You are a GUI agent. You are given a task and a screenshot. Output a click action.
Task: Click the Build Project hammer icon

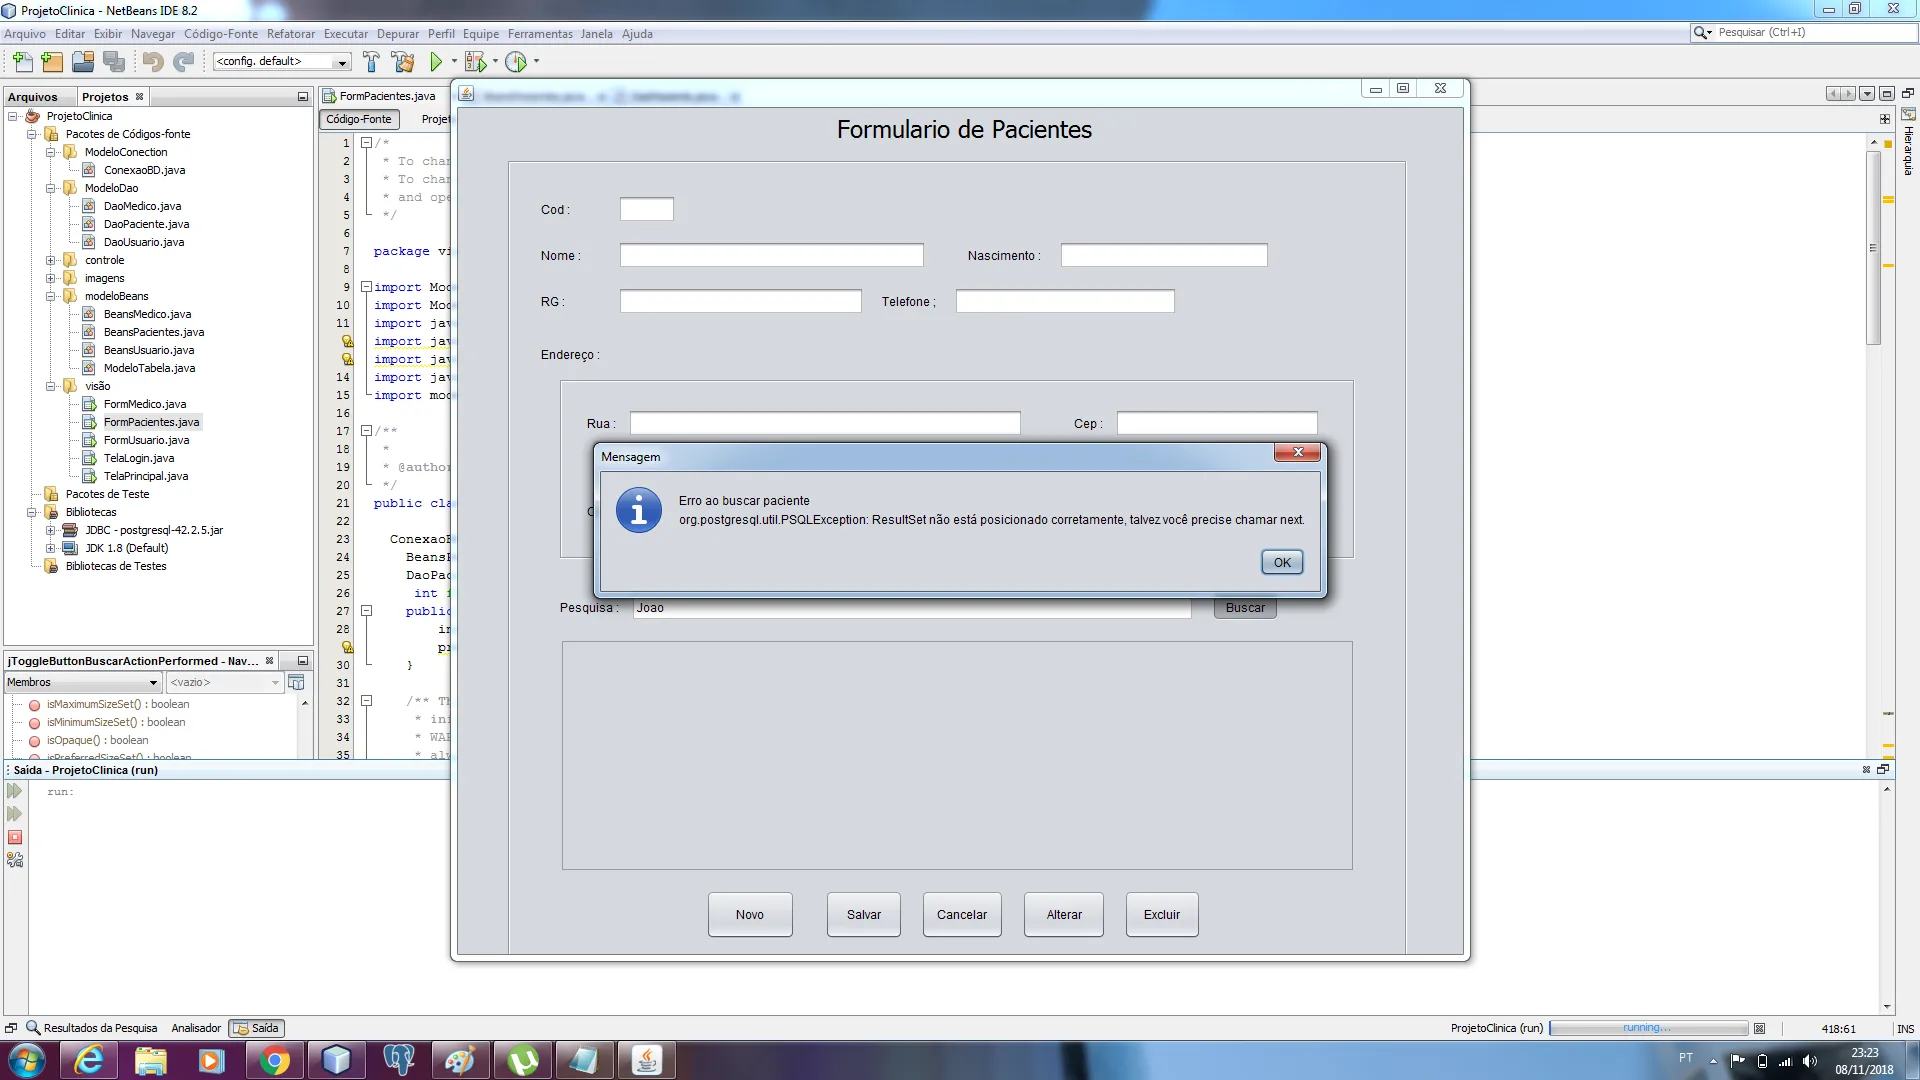[371, 62]
